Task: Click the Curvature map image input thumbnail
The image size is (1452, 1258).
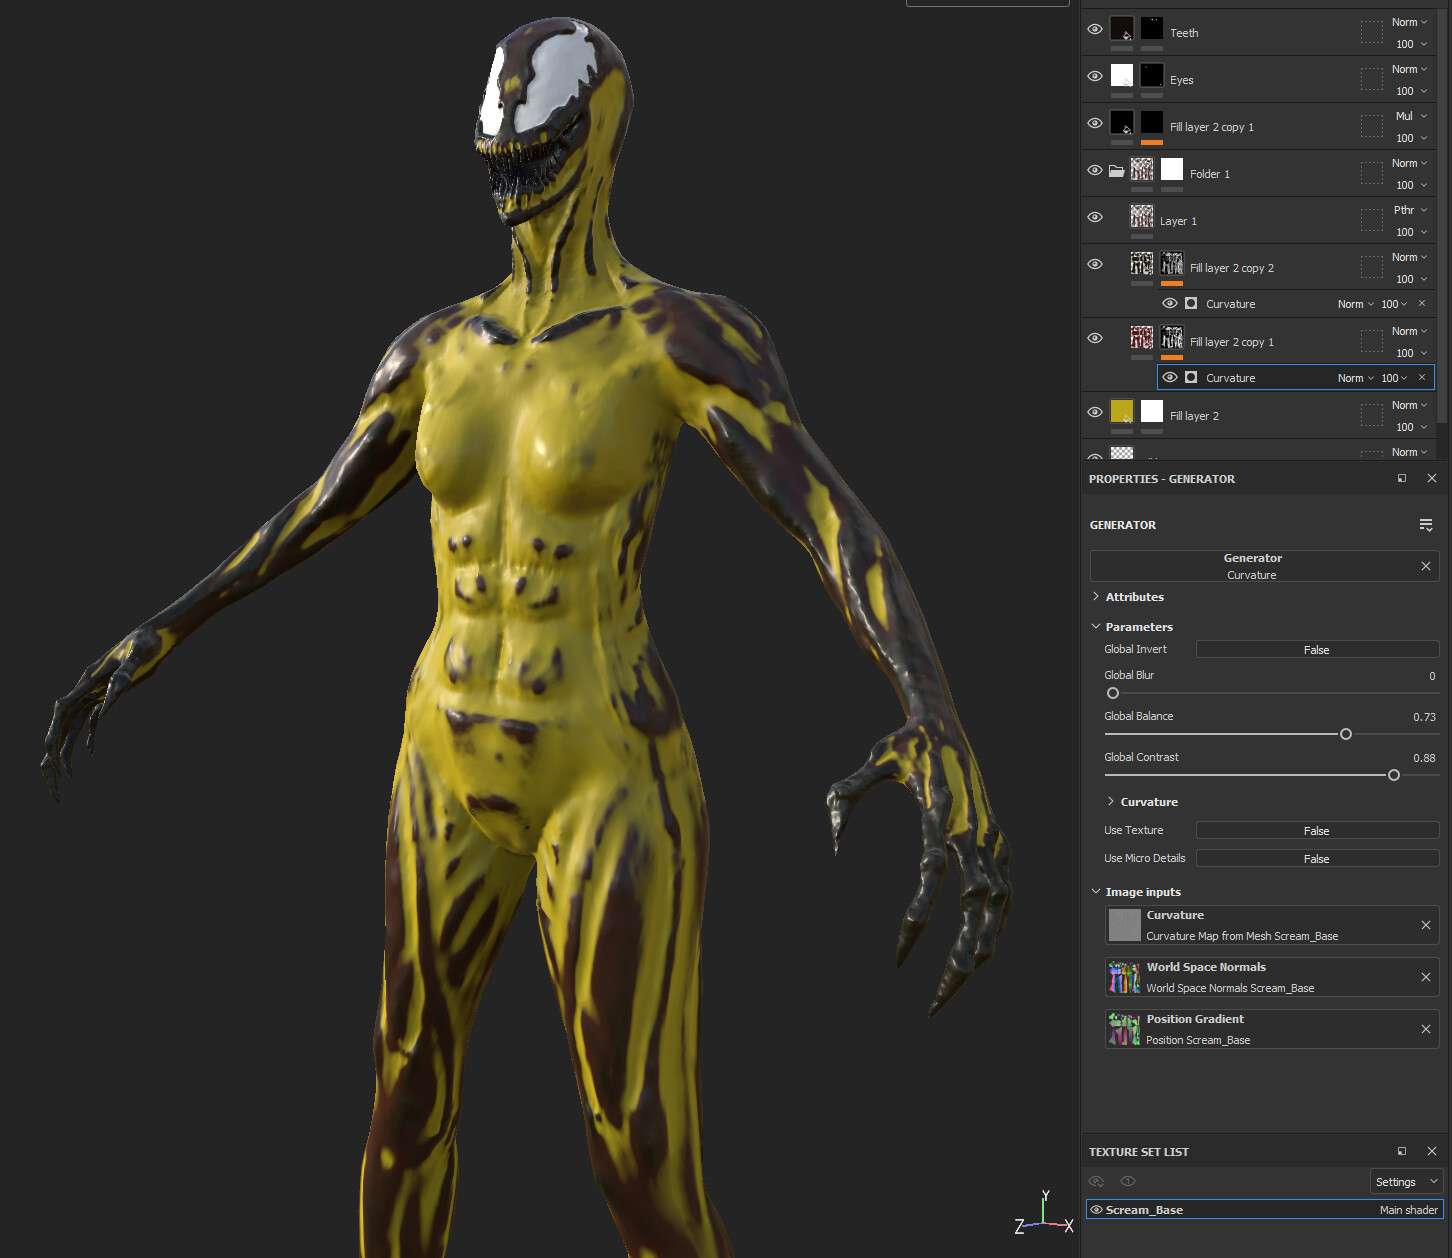Action: pos(1124,925)
